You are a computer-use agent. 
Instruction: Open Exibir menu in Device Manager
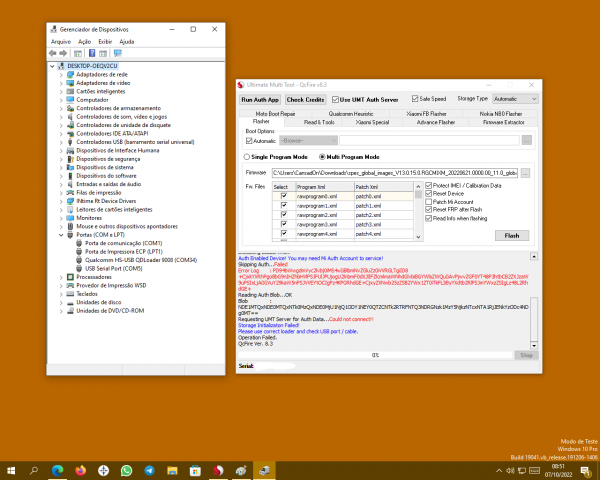pos(105,42)
